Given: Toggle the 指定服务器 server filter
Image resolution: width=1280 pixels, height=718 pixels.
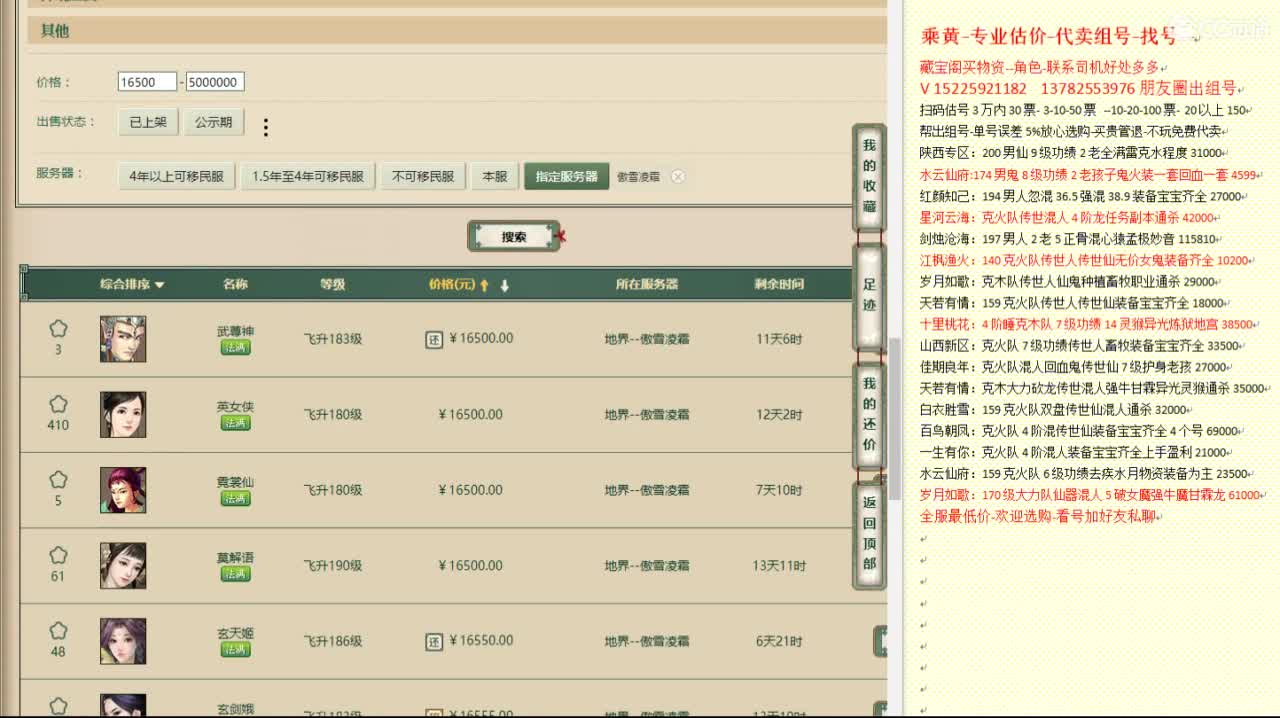Looking at the screenshot, I should coord(567,176).
